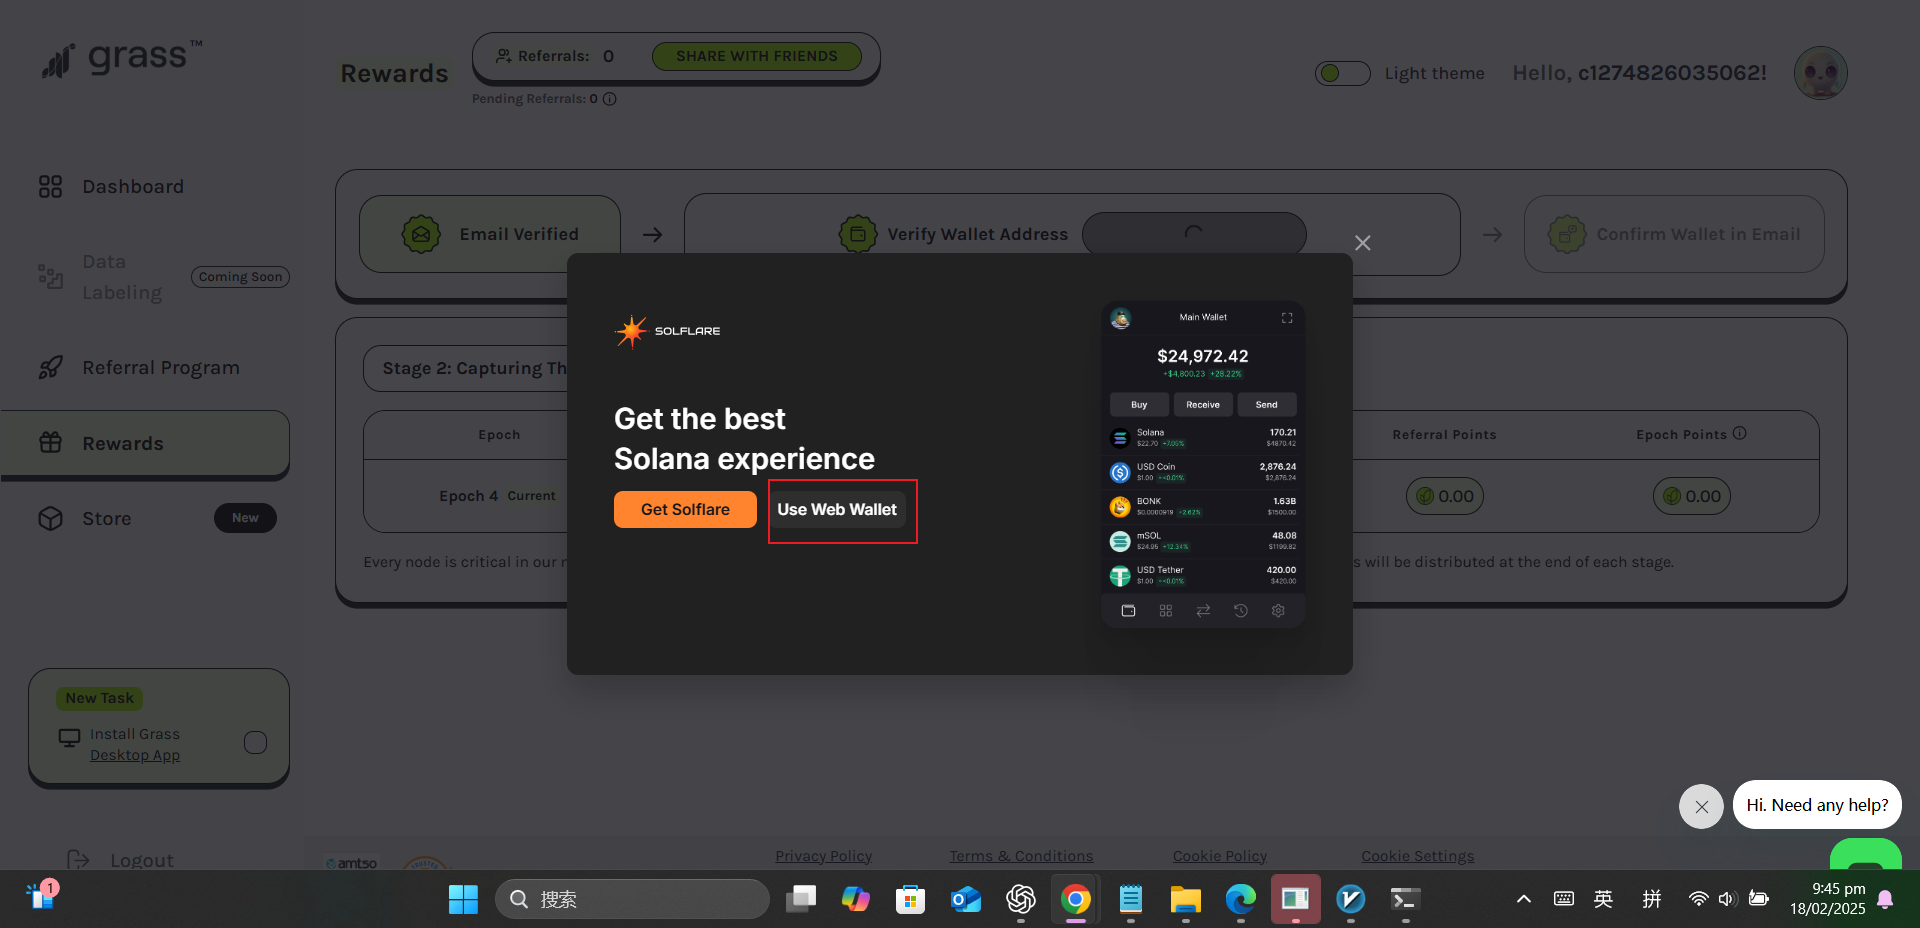Close the Solflare modal dialog
Viewport: 1920px width, 928px height.
click(1362, 243)
